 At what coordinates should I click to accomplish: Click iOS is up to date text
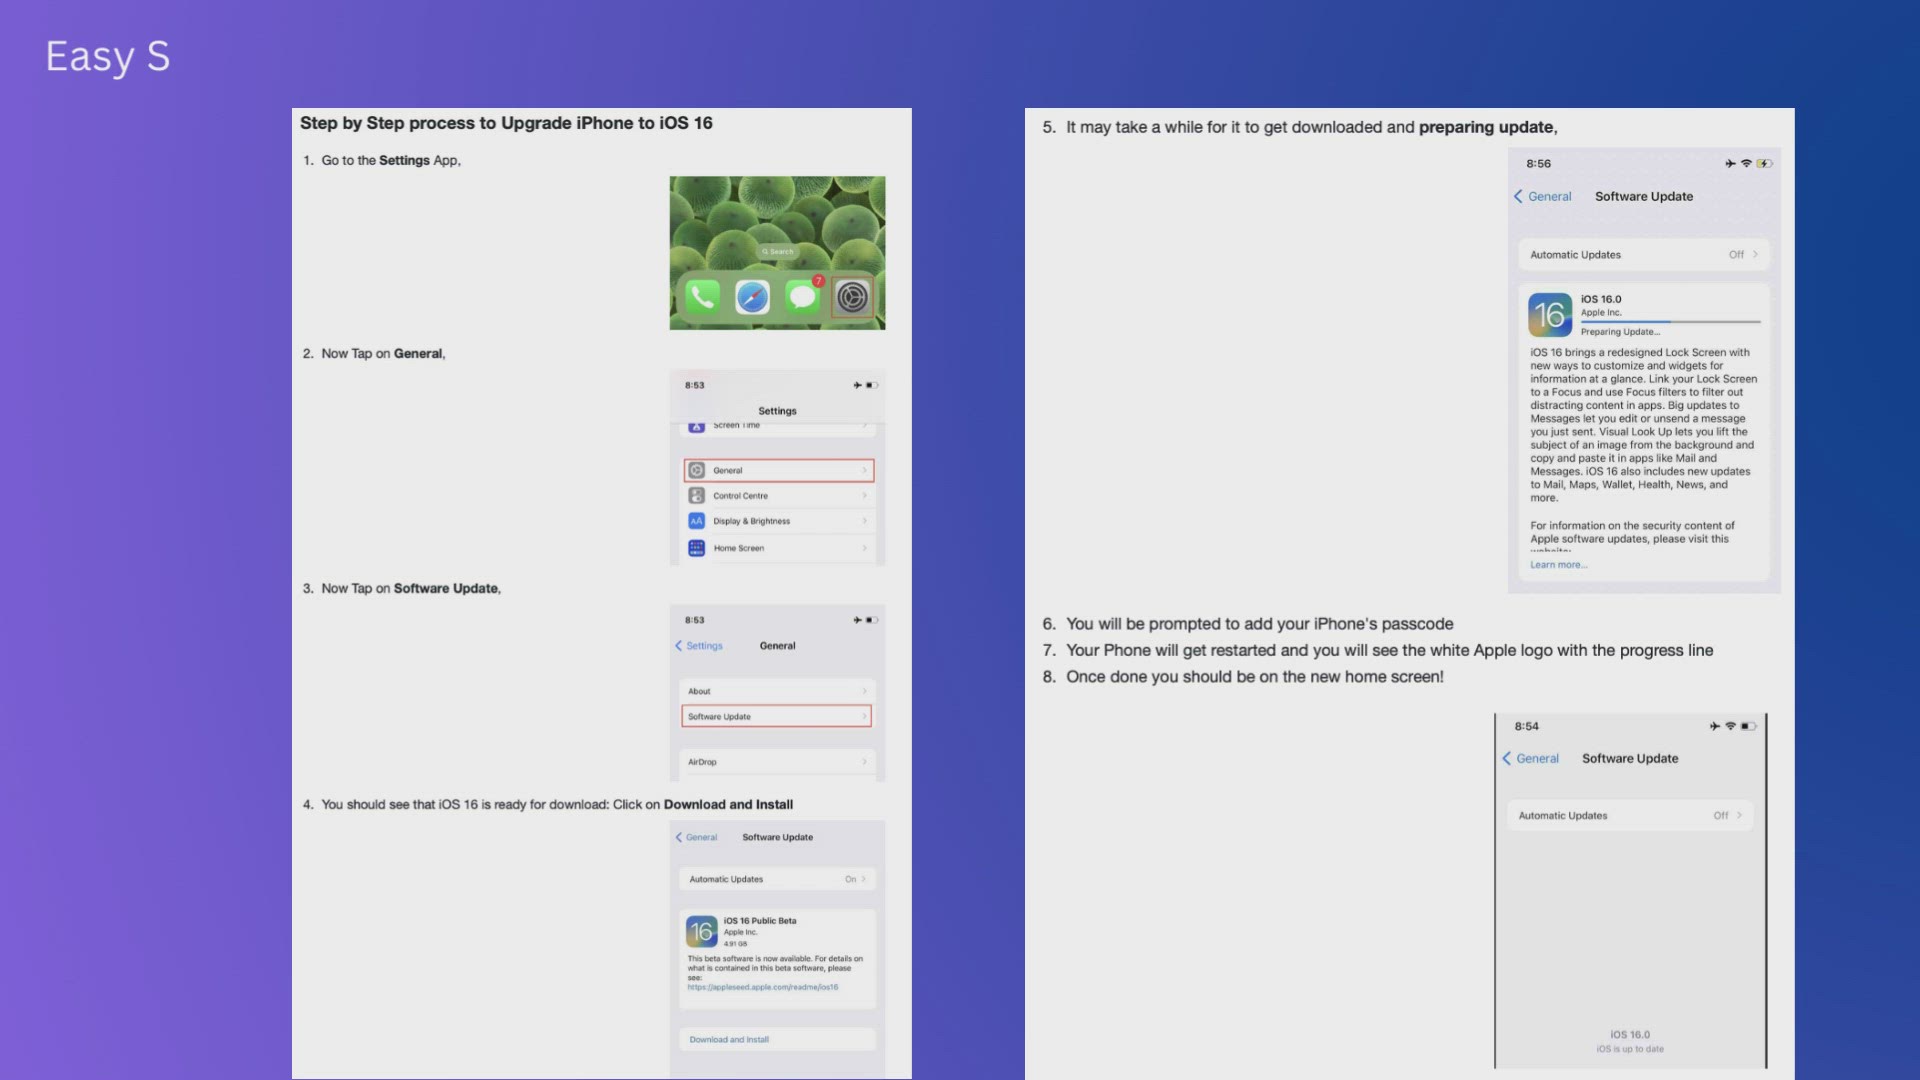pyautogui.click(x=1630, y=1049)
